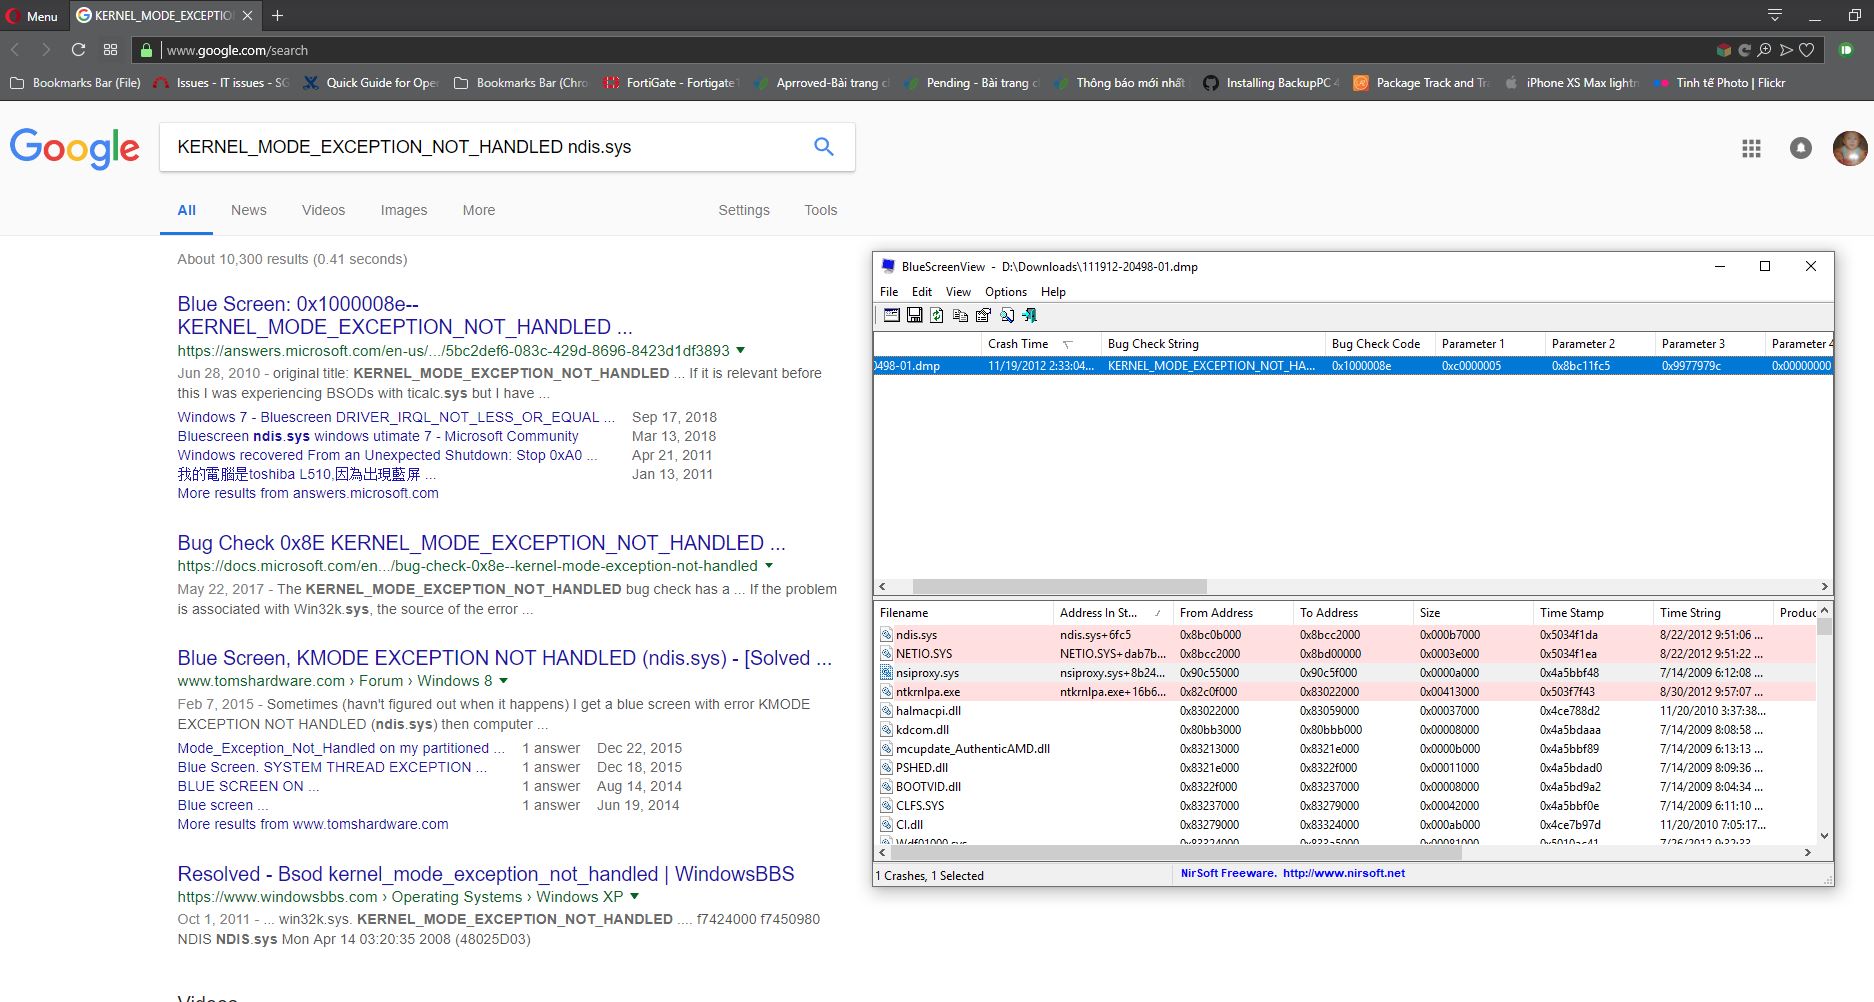
Task: Select the News search tab
Action: coord(249,210)
